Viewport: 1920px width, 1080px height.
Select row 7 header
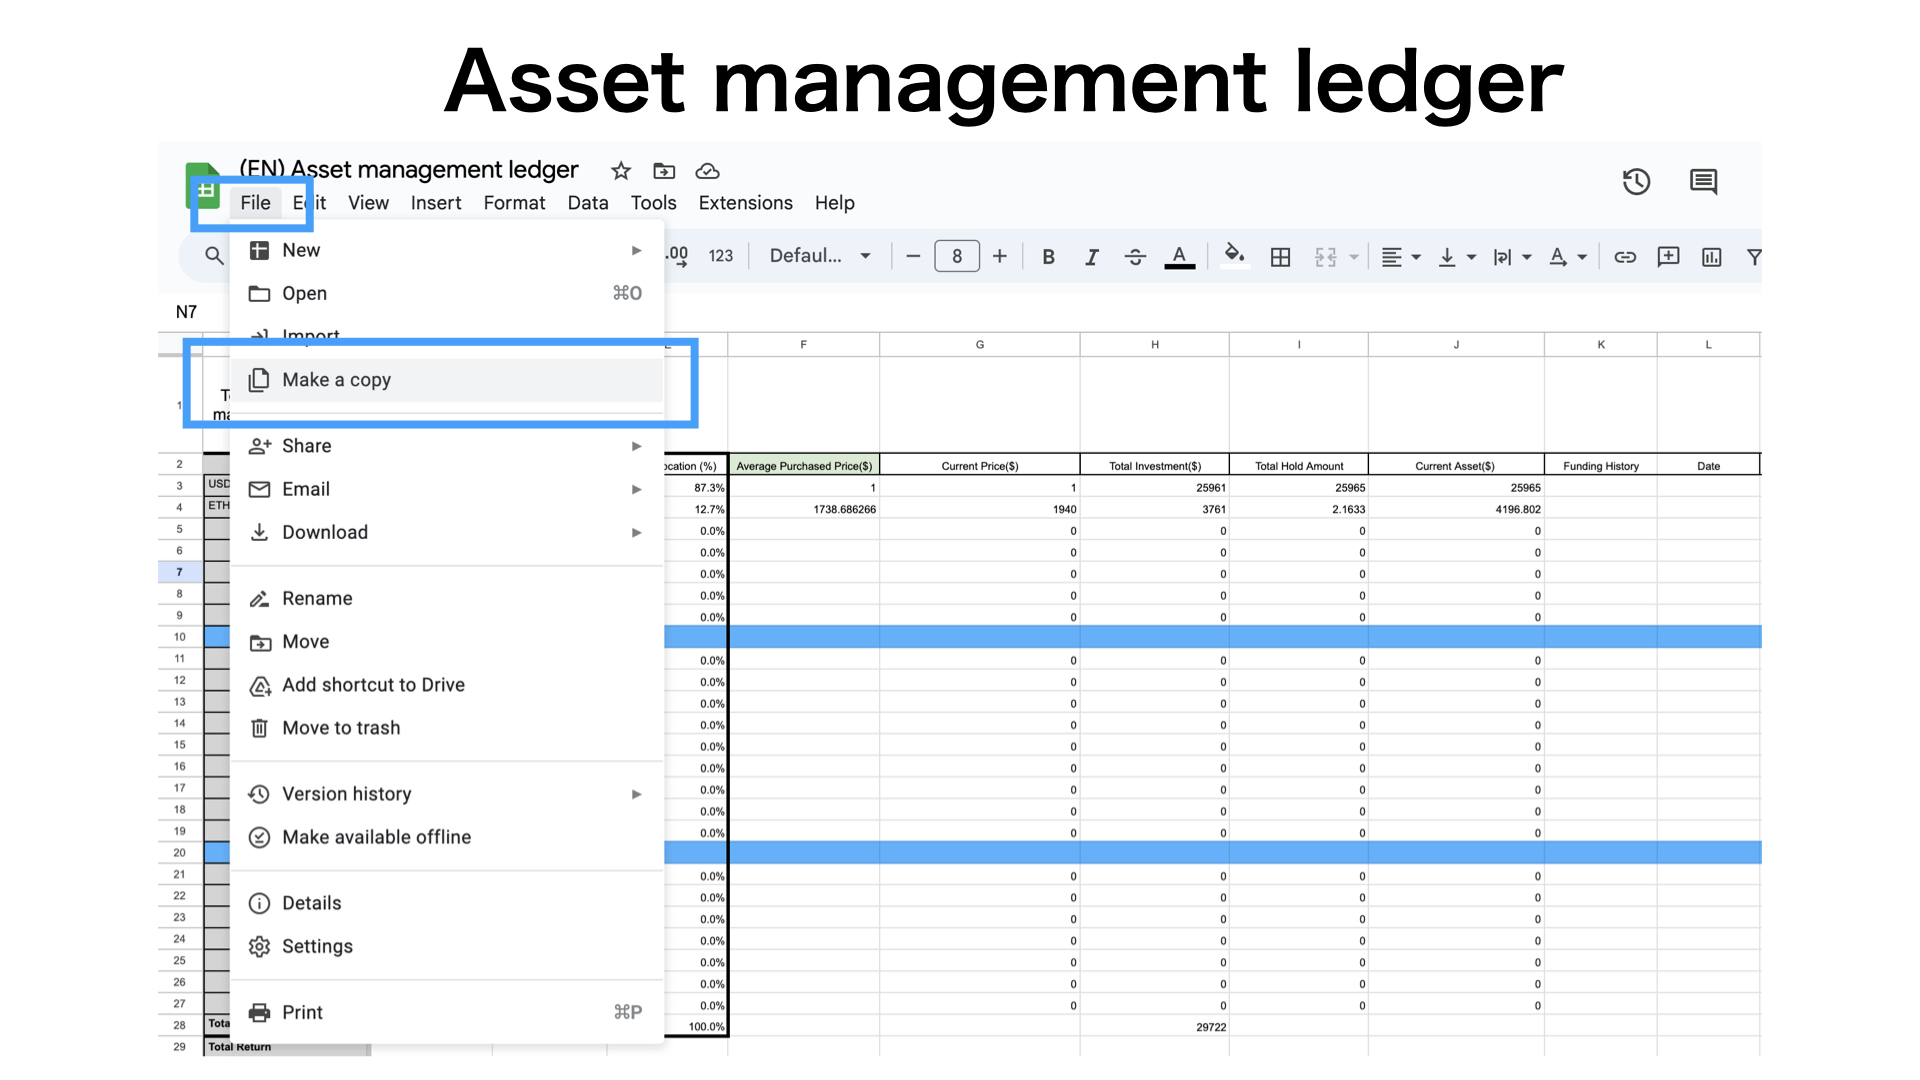pyautogui.click(x=180, y=572)
